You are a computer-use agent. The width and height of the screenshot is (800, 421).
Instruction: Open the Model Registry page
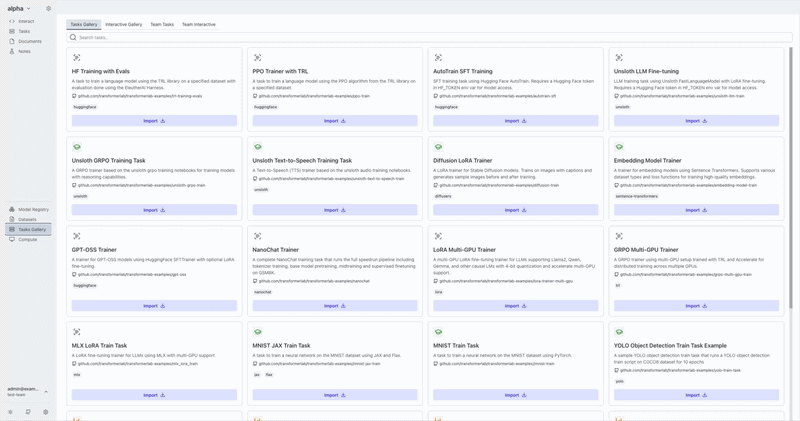[x=33, y=209]
